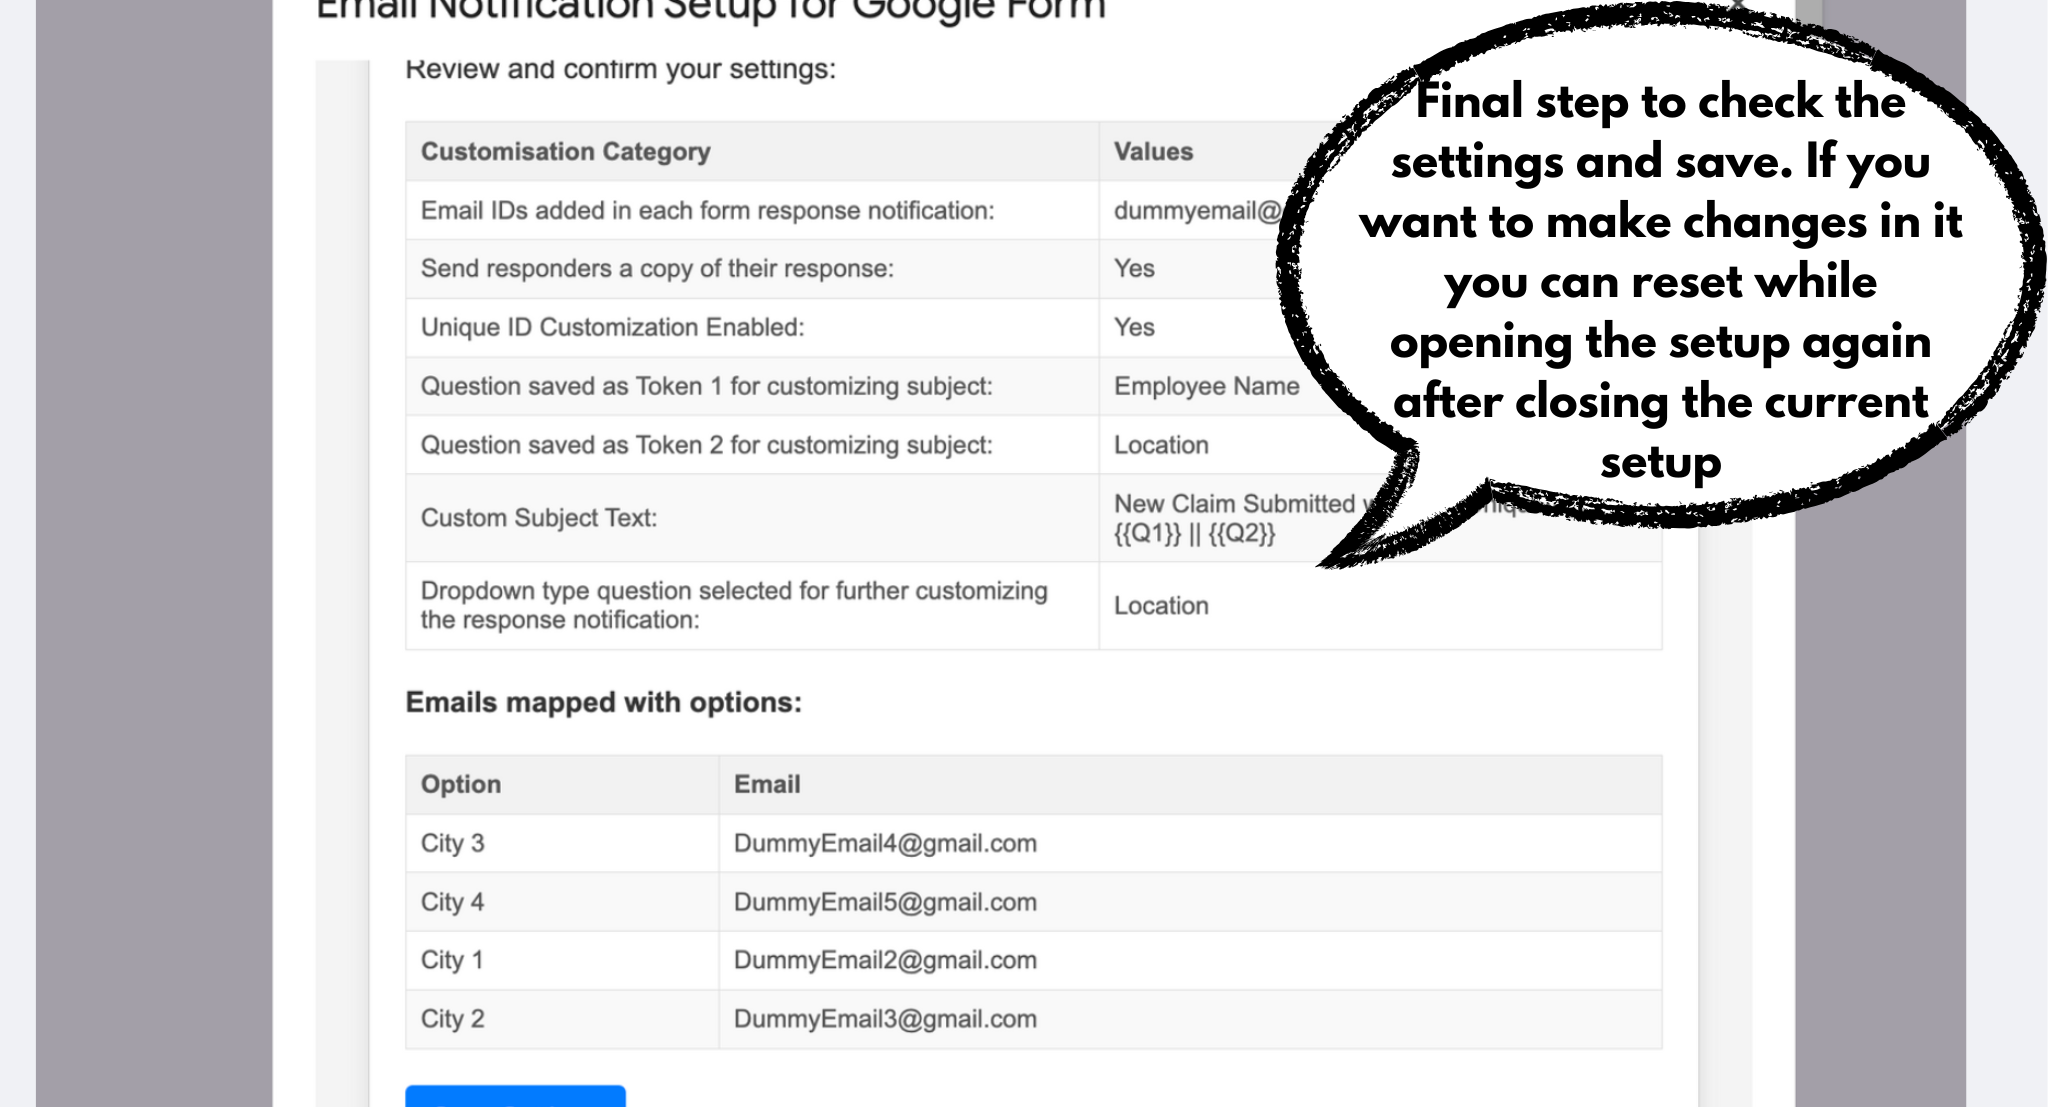This screenshot has width=2048, height=1107.
Task: Click the Emails mapped with options heading
Action: click(x=603, y=703)
